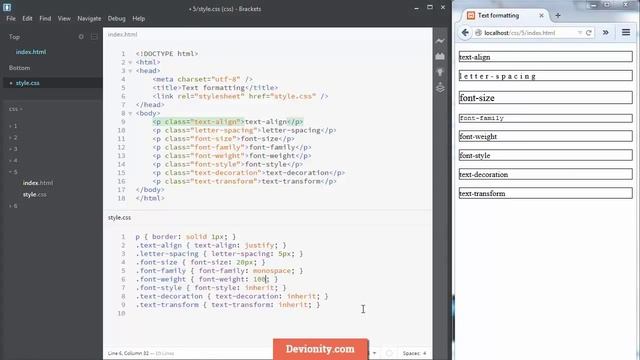
Task: Open the Extension Manager brick icon
Action: (440, 56)
